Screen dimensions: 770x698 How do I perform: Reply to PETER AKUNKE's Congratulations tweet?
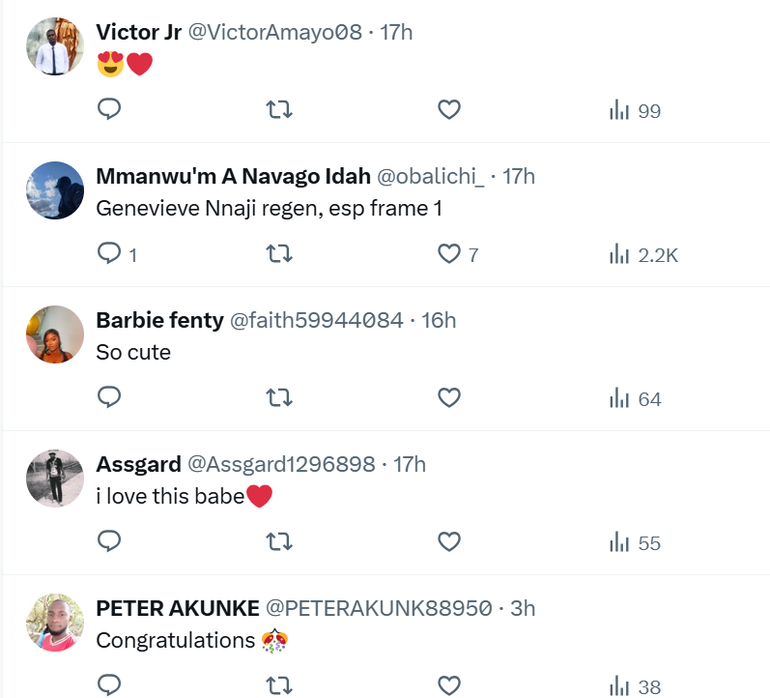point(110,685)
